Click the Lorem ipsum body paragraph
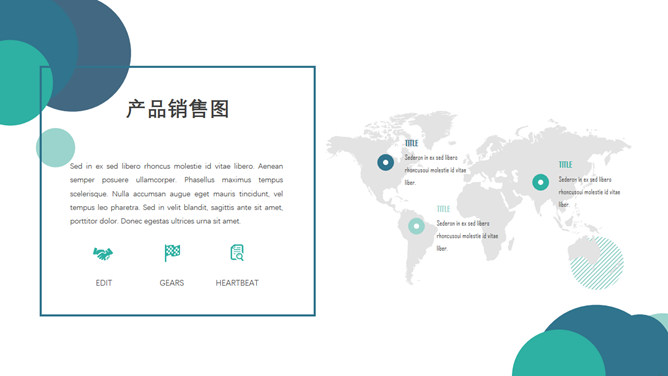This screenshot has width=668, height=376. click(x=176, y=194)
